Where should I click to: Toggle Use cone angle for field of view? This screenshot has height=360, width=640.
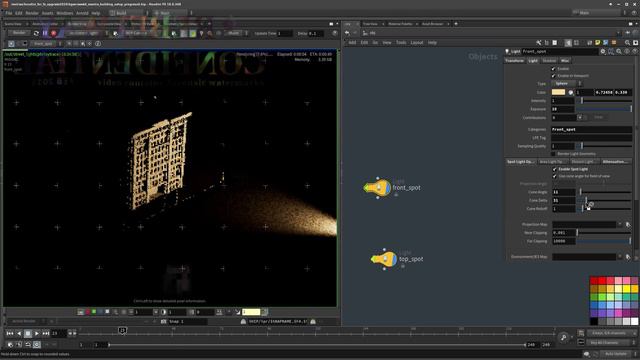tap(554, 176)
